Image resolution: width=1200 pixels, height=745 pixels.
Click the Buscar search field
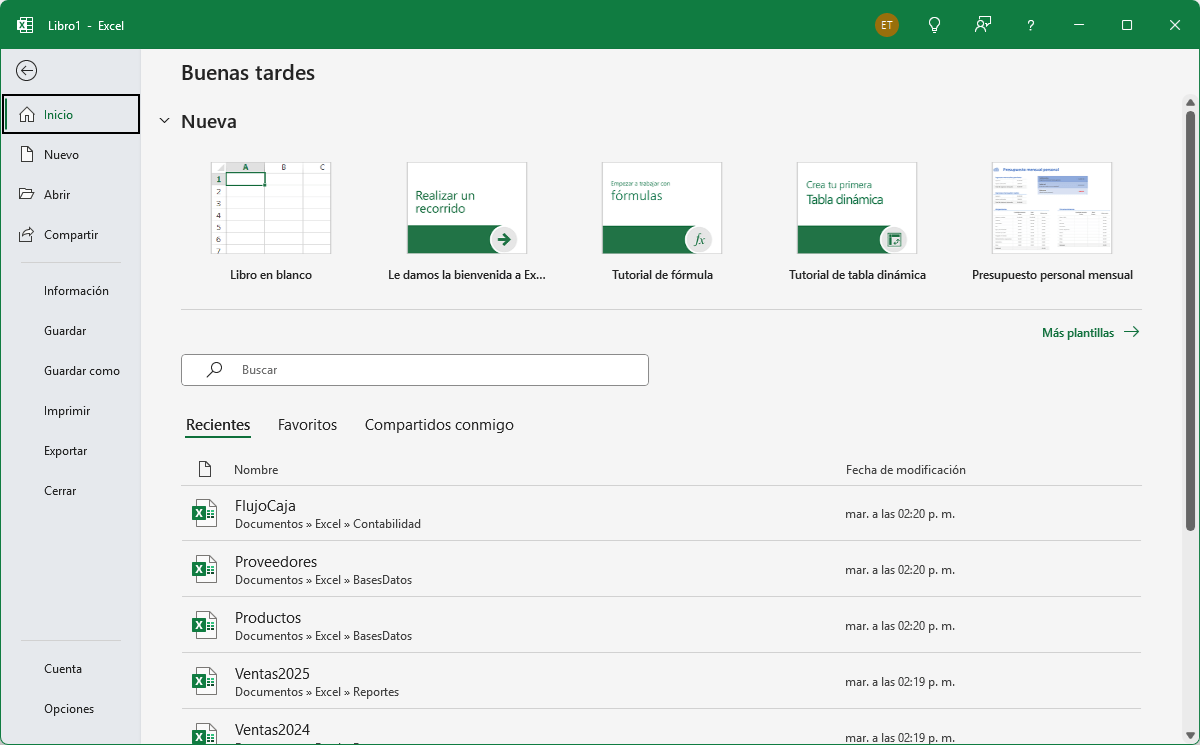[415, 369]
